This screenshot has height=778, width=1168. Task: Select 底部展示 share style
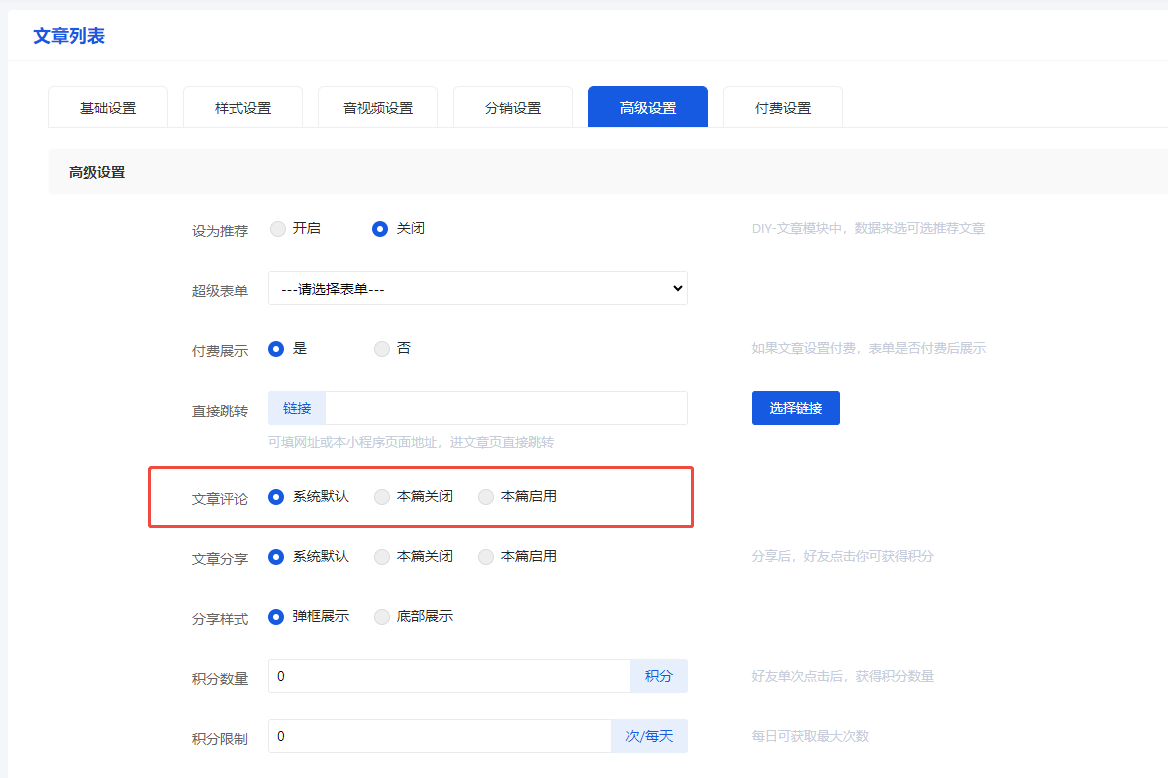[x=382, y=617]
